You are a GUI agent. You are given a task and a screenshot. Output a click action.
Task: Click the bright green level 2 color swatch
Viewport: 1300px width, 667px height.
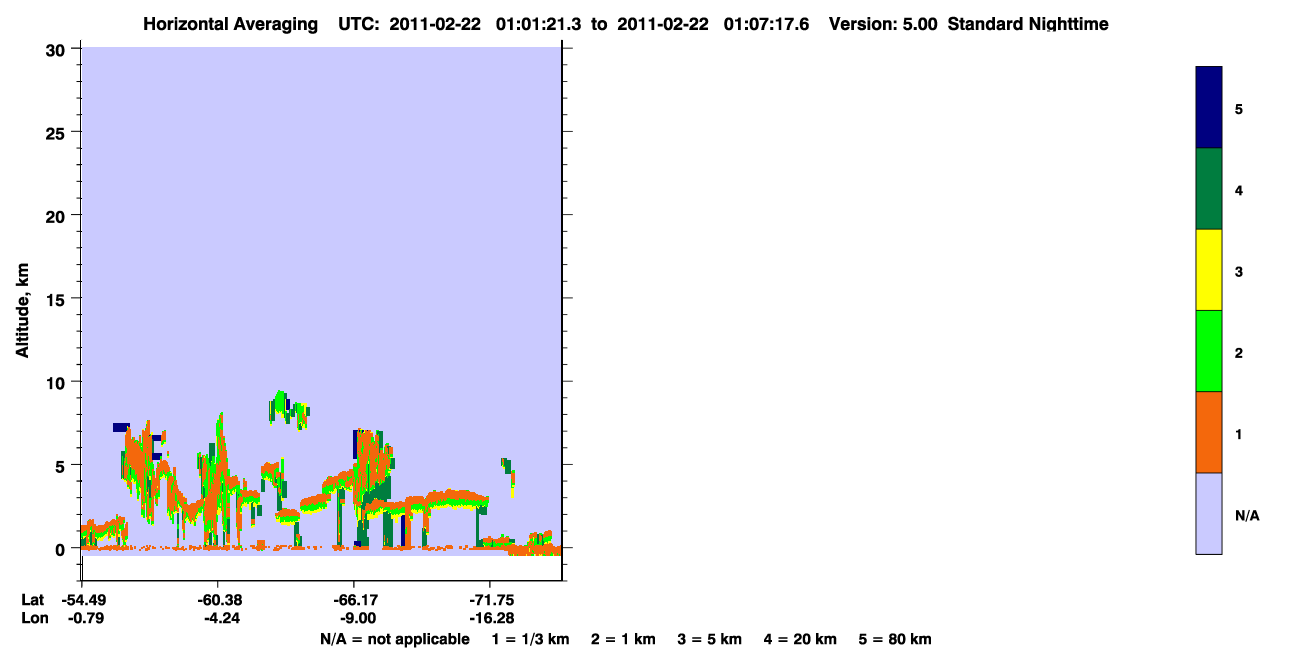[x=1208, y=351]
